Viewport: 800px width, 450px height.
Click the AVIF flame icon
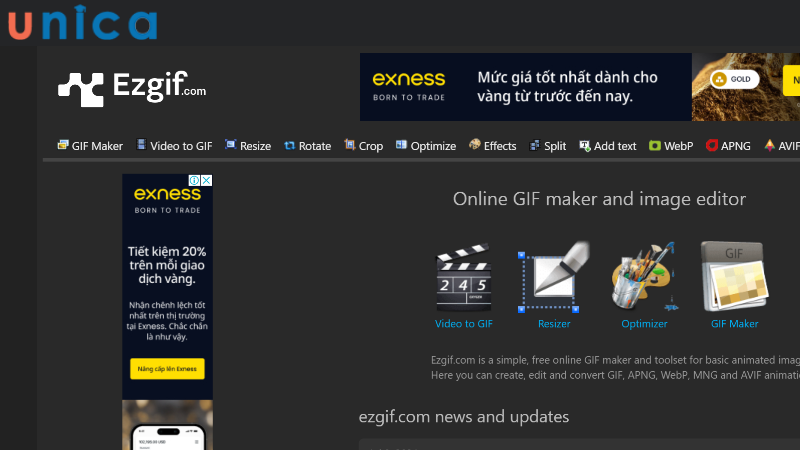click(769, 145)
